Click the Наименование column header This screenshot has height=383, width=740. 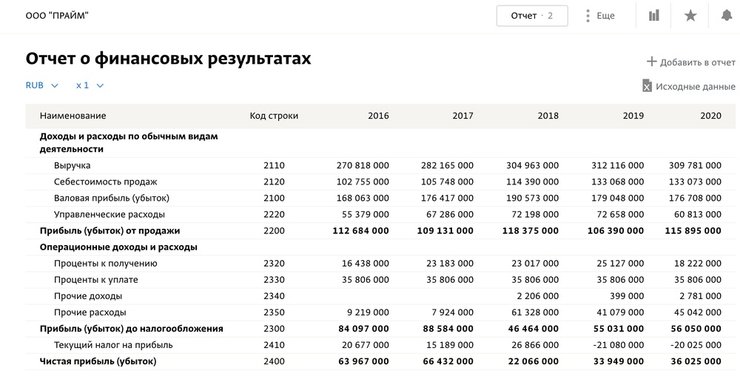[x=73, y=116]
